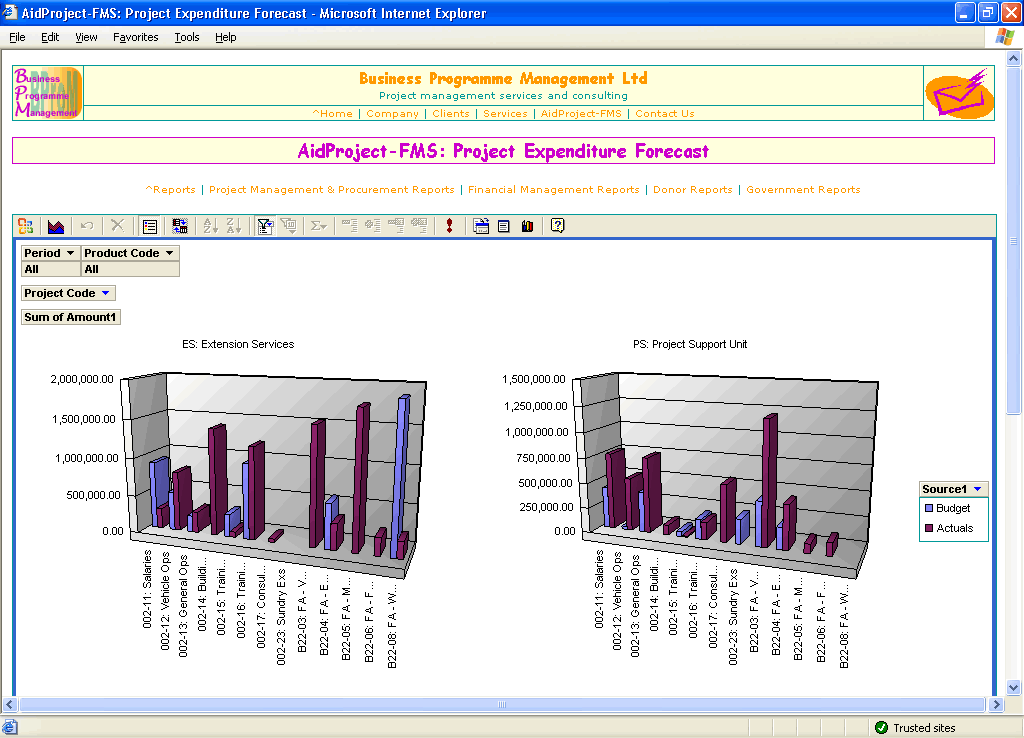The height and width of the screenshot is (738, 1024).
Task: Sort descending Z-A in chart toolbar
Action: pyautogui.click(x=234, y=226)
